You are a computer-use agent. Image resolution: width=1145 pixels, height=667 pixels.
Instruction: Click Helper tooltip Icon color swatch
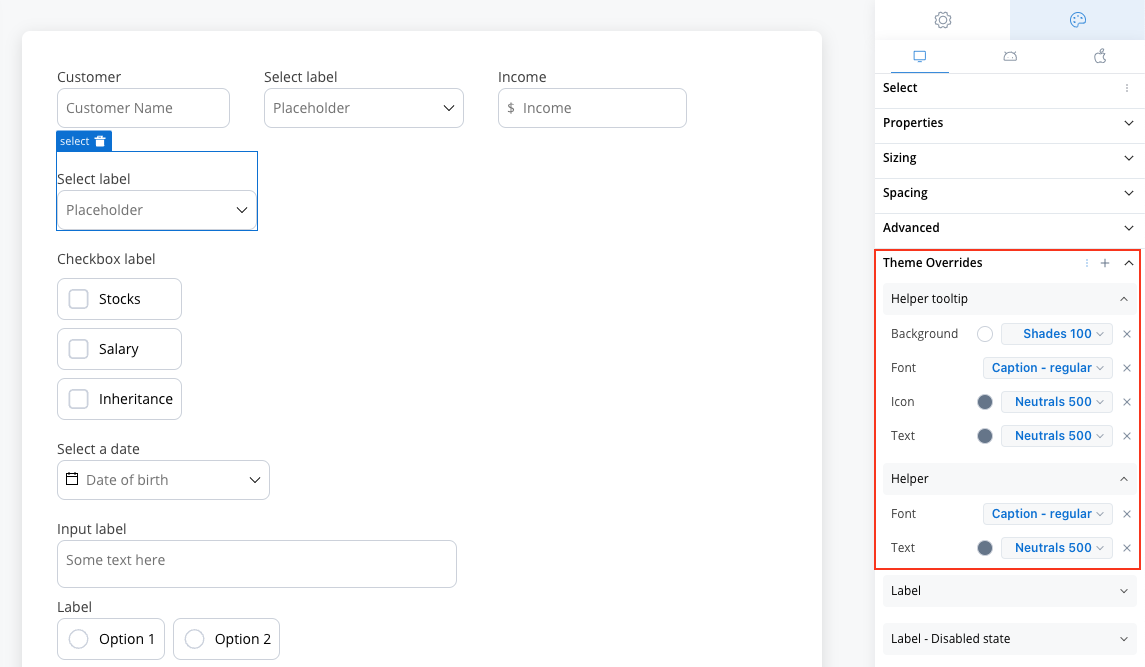click(x=985, y=402)
